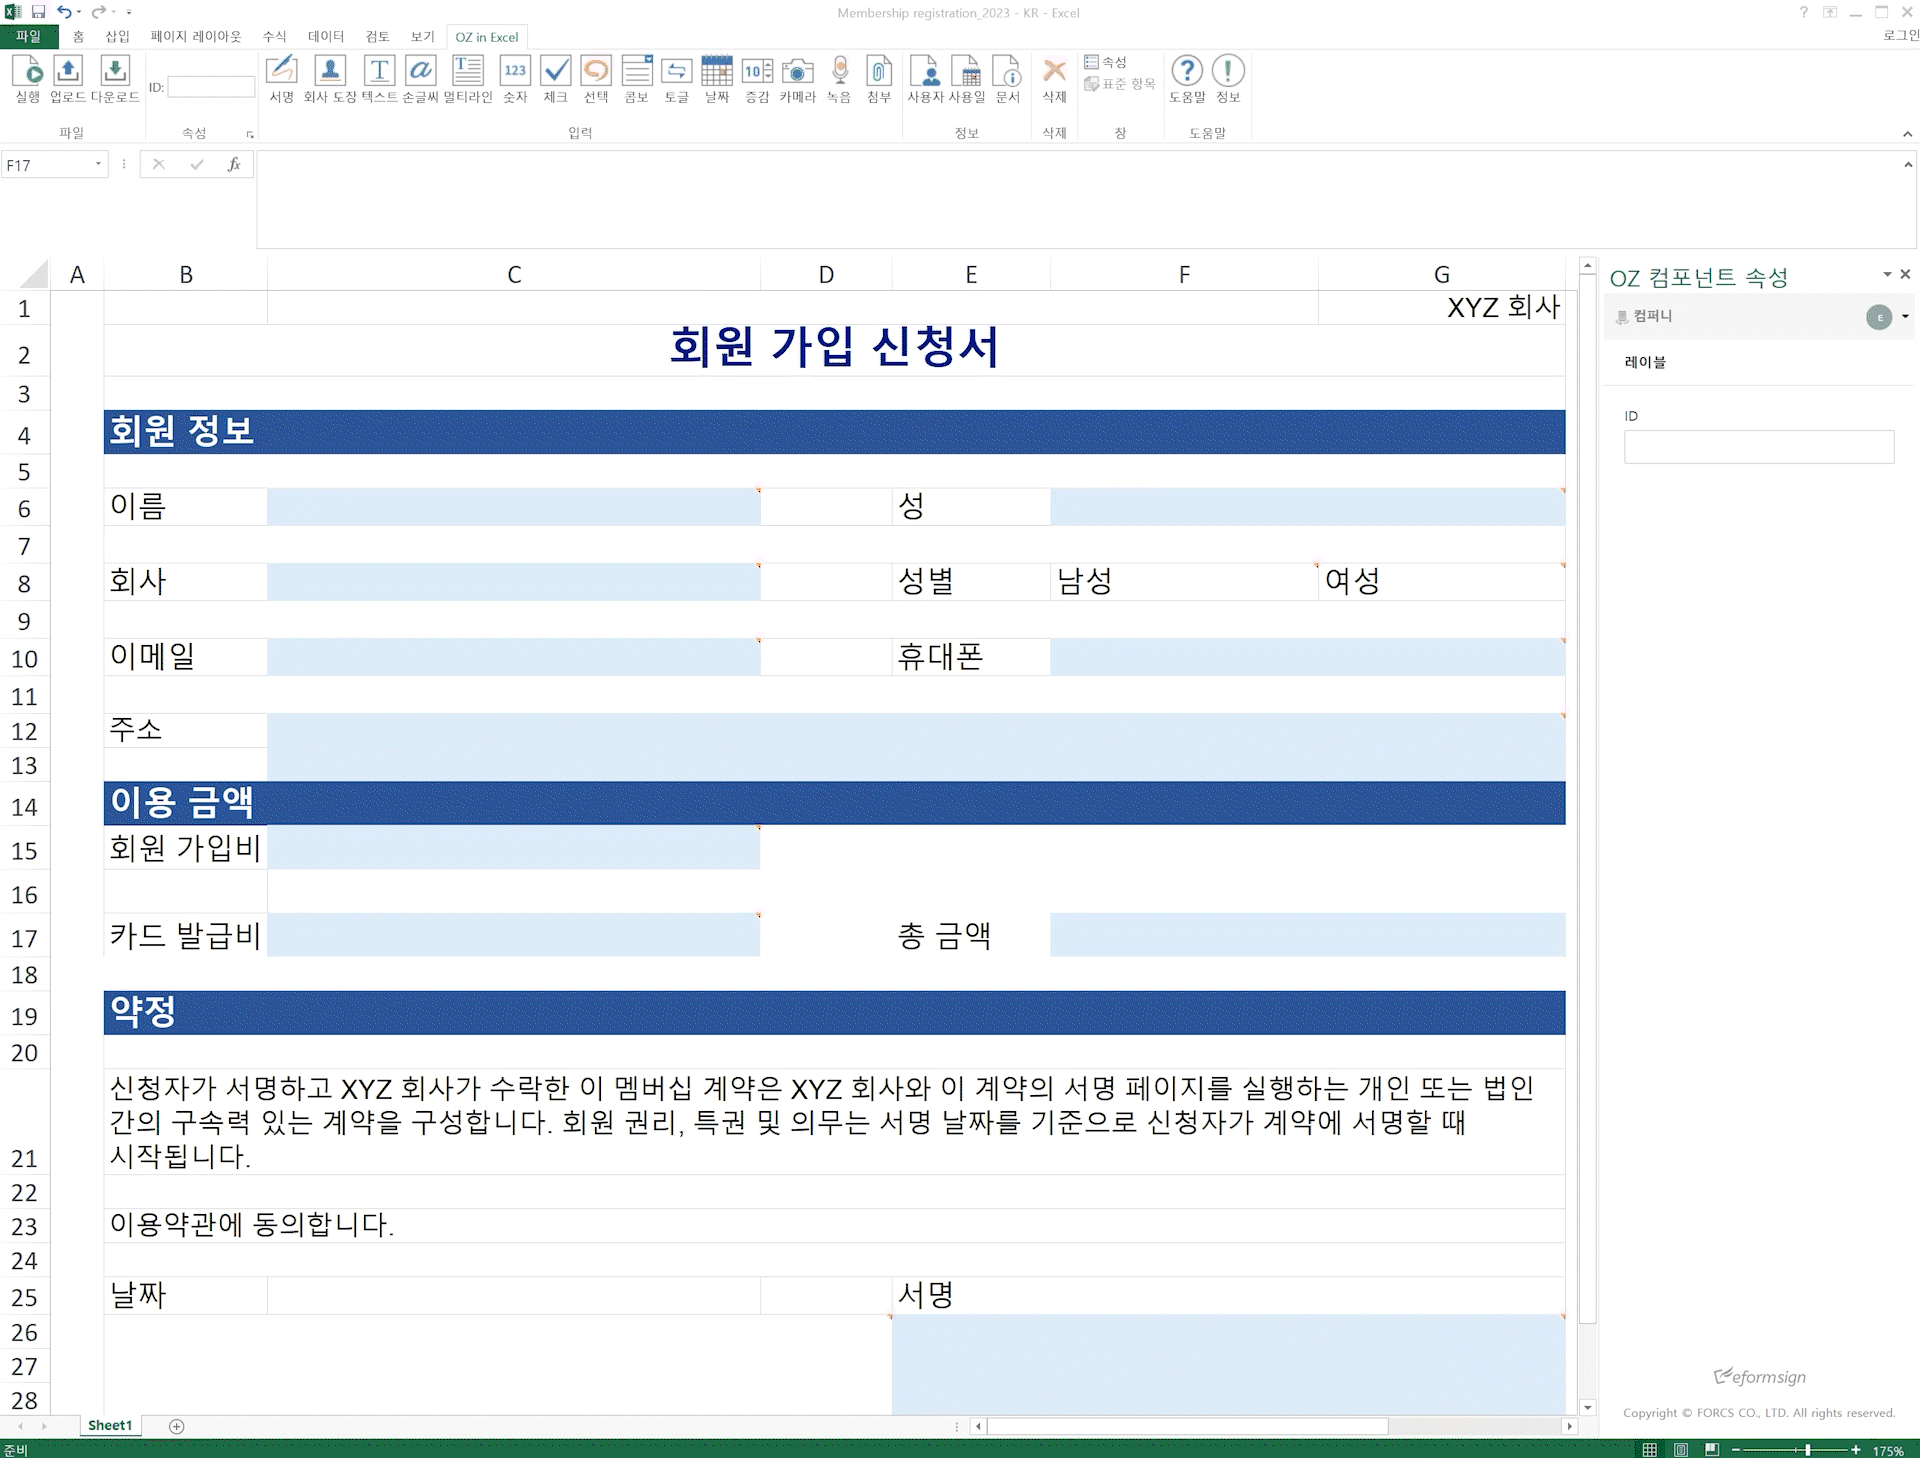Open the 홈 (Home) tab
1920x1458 pixels.
pyautogui.click(x=78, y=37)
